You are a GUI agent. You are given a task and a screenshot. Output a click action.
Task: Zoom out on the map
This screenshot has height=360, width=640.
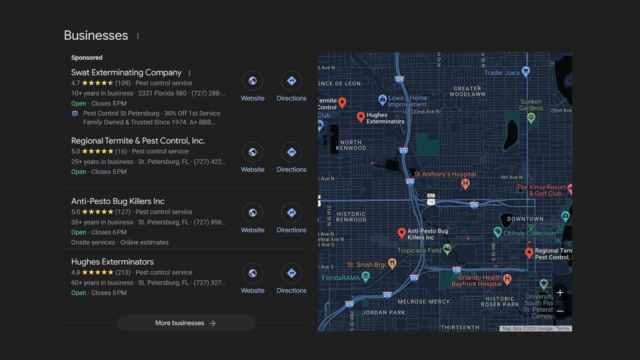[x=560, y=311]
